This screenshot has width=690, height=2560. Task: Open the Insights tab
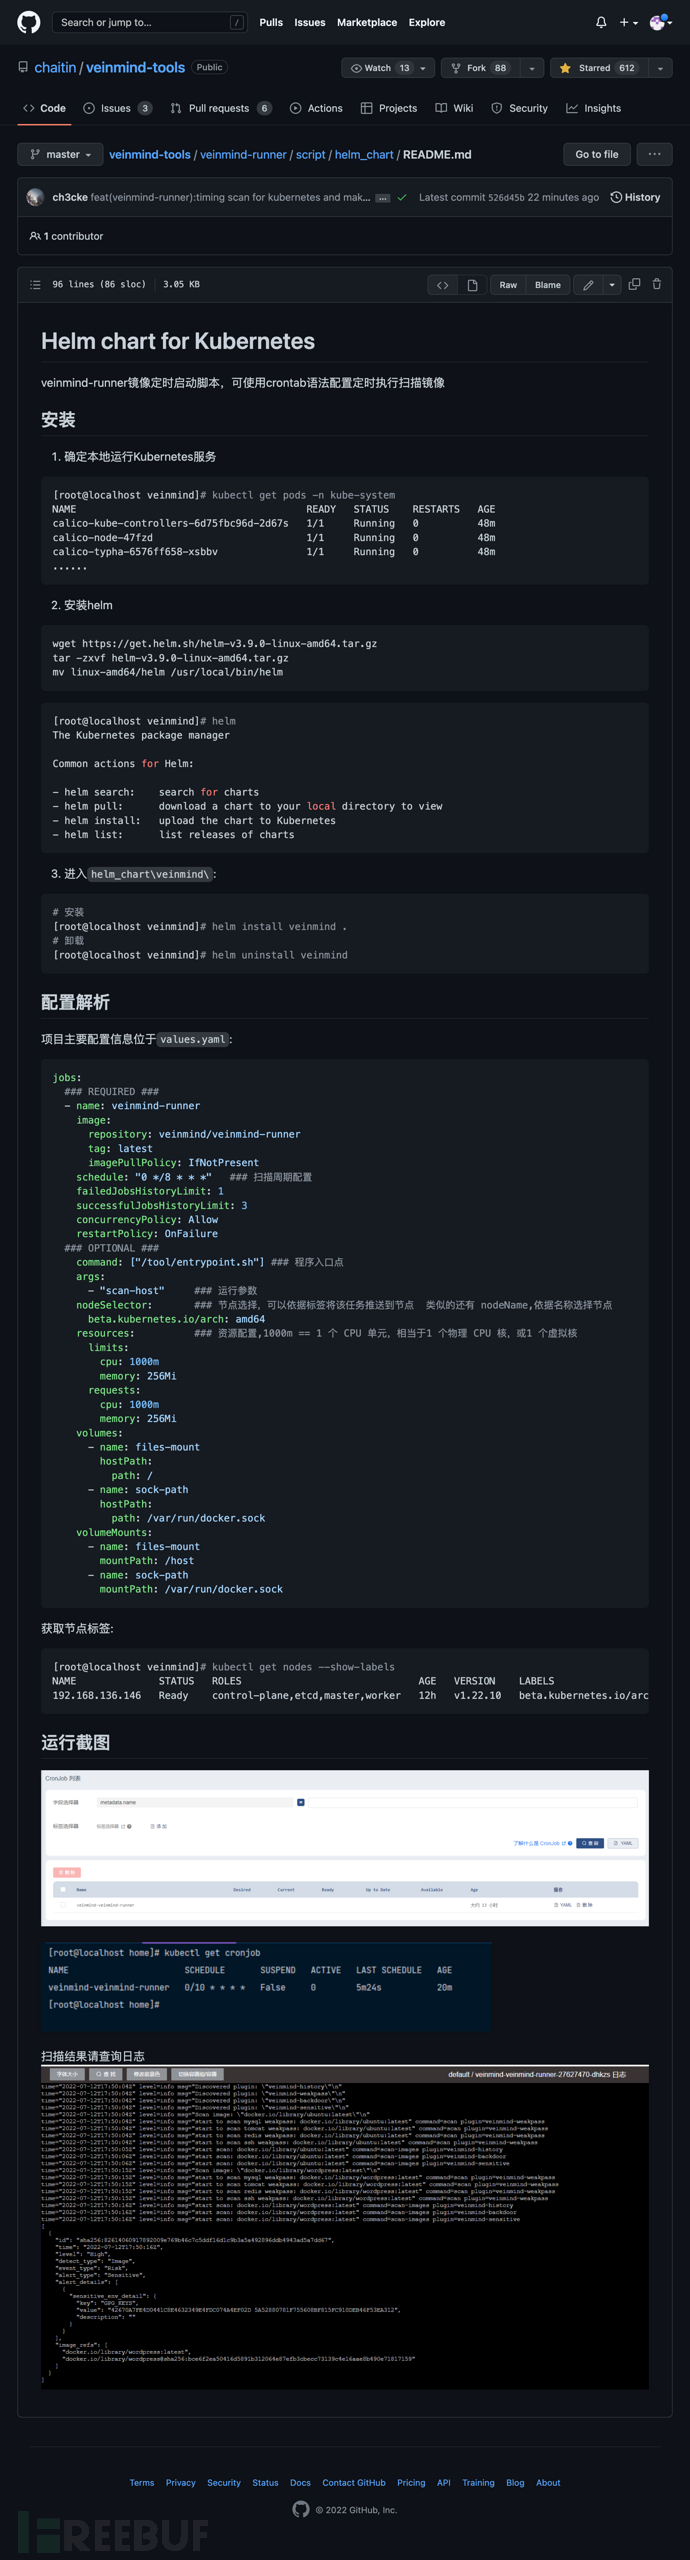(x=593, y=108)
